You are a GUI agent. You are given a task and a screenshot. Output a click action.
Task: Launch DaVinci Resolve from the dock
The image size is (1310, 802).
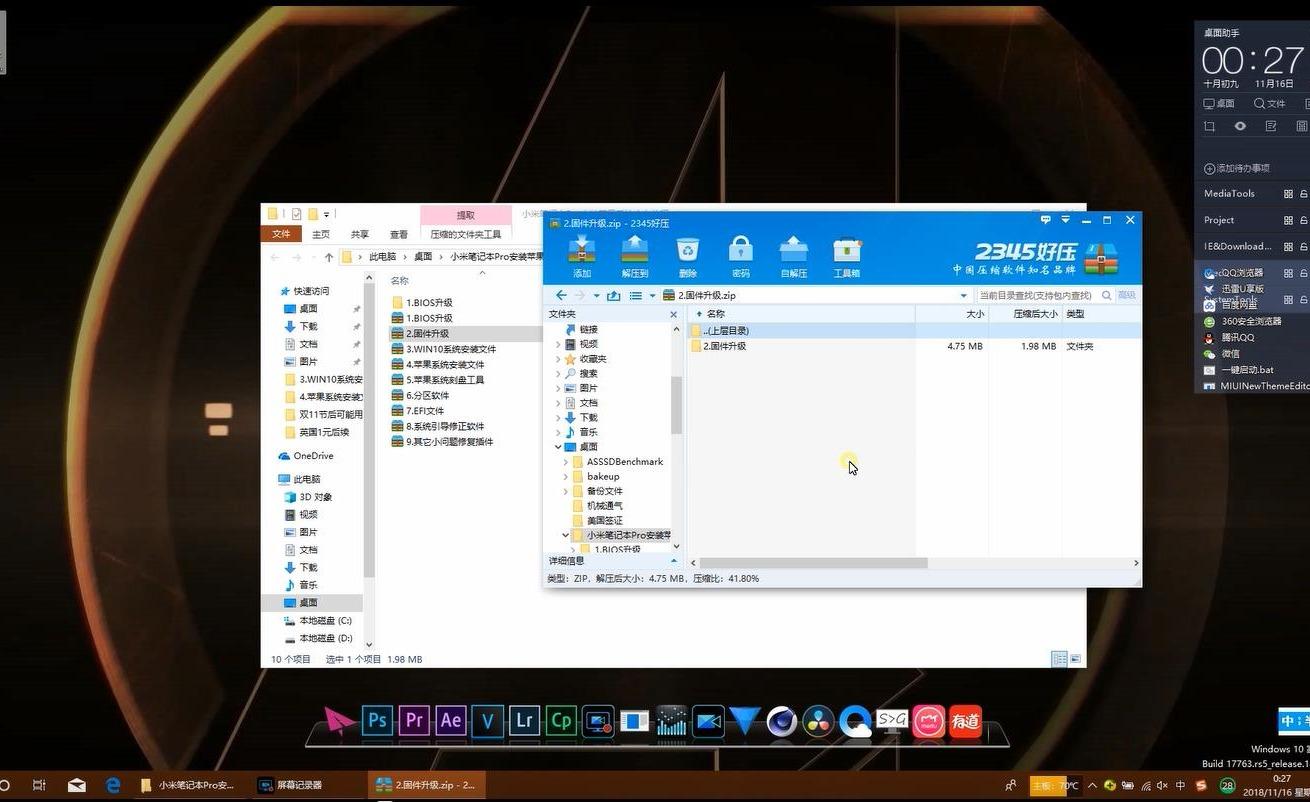coord(818,721)
